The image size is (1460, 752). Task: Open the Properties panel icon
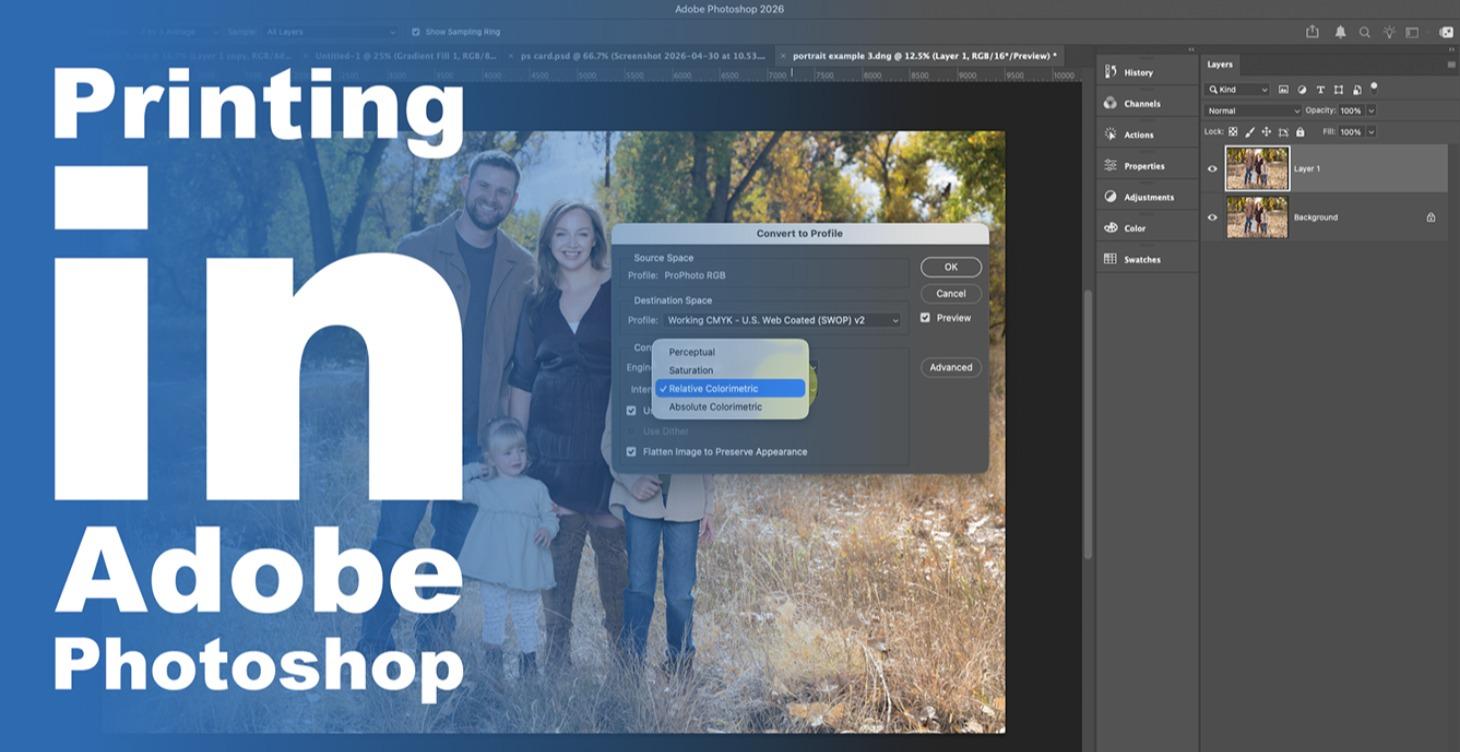pyautogui.click(x=1110, y=165)
